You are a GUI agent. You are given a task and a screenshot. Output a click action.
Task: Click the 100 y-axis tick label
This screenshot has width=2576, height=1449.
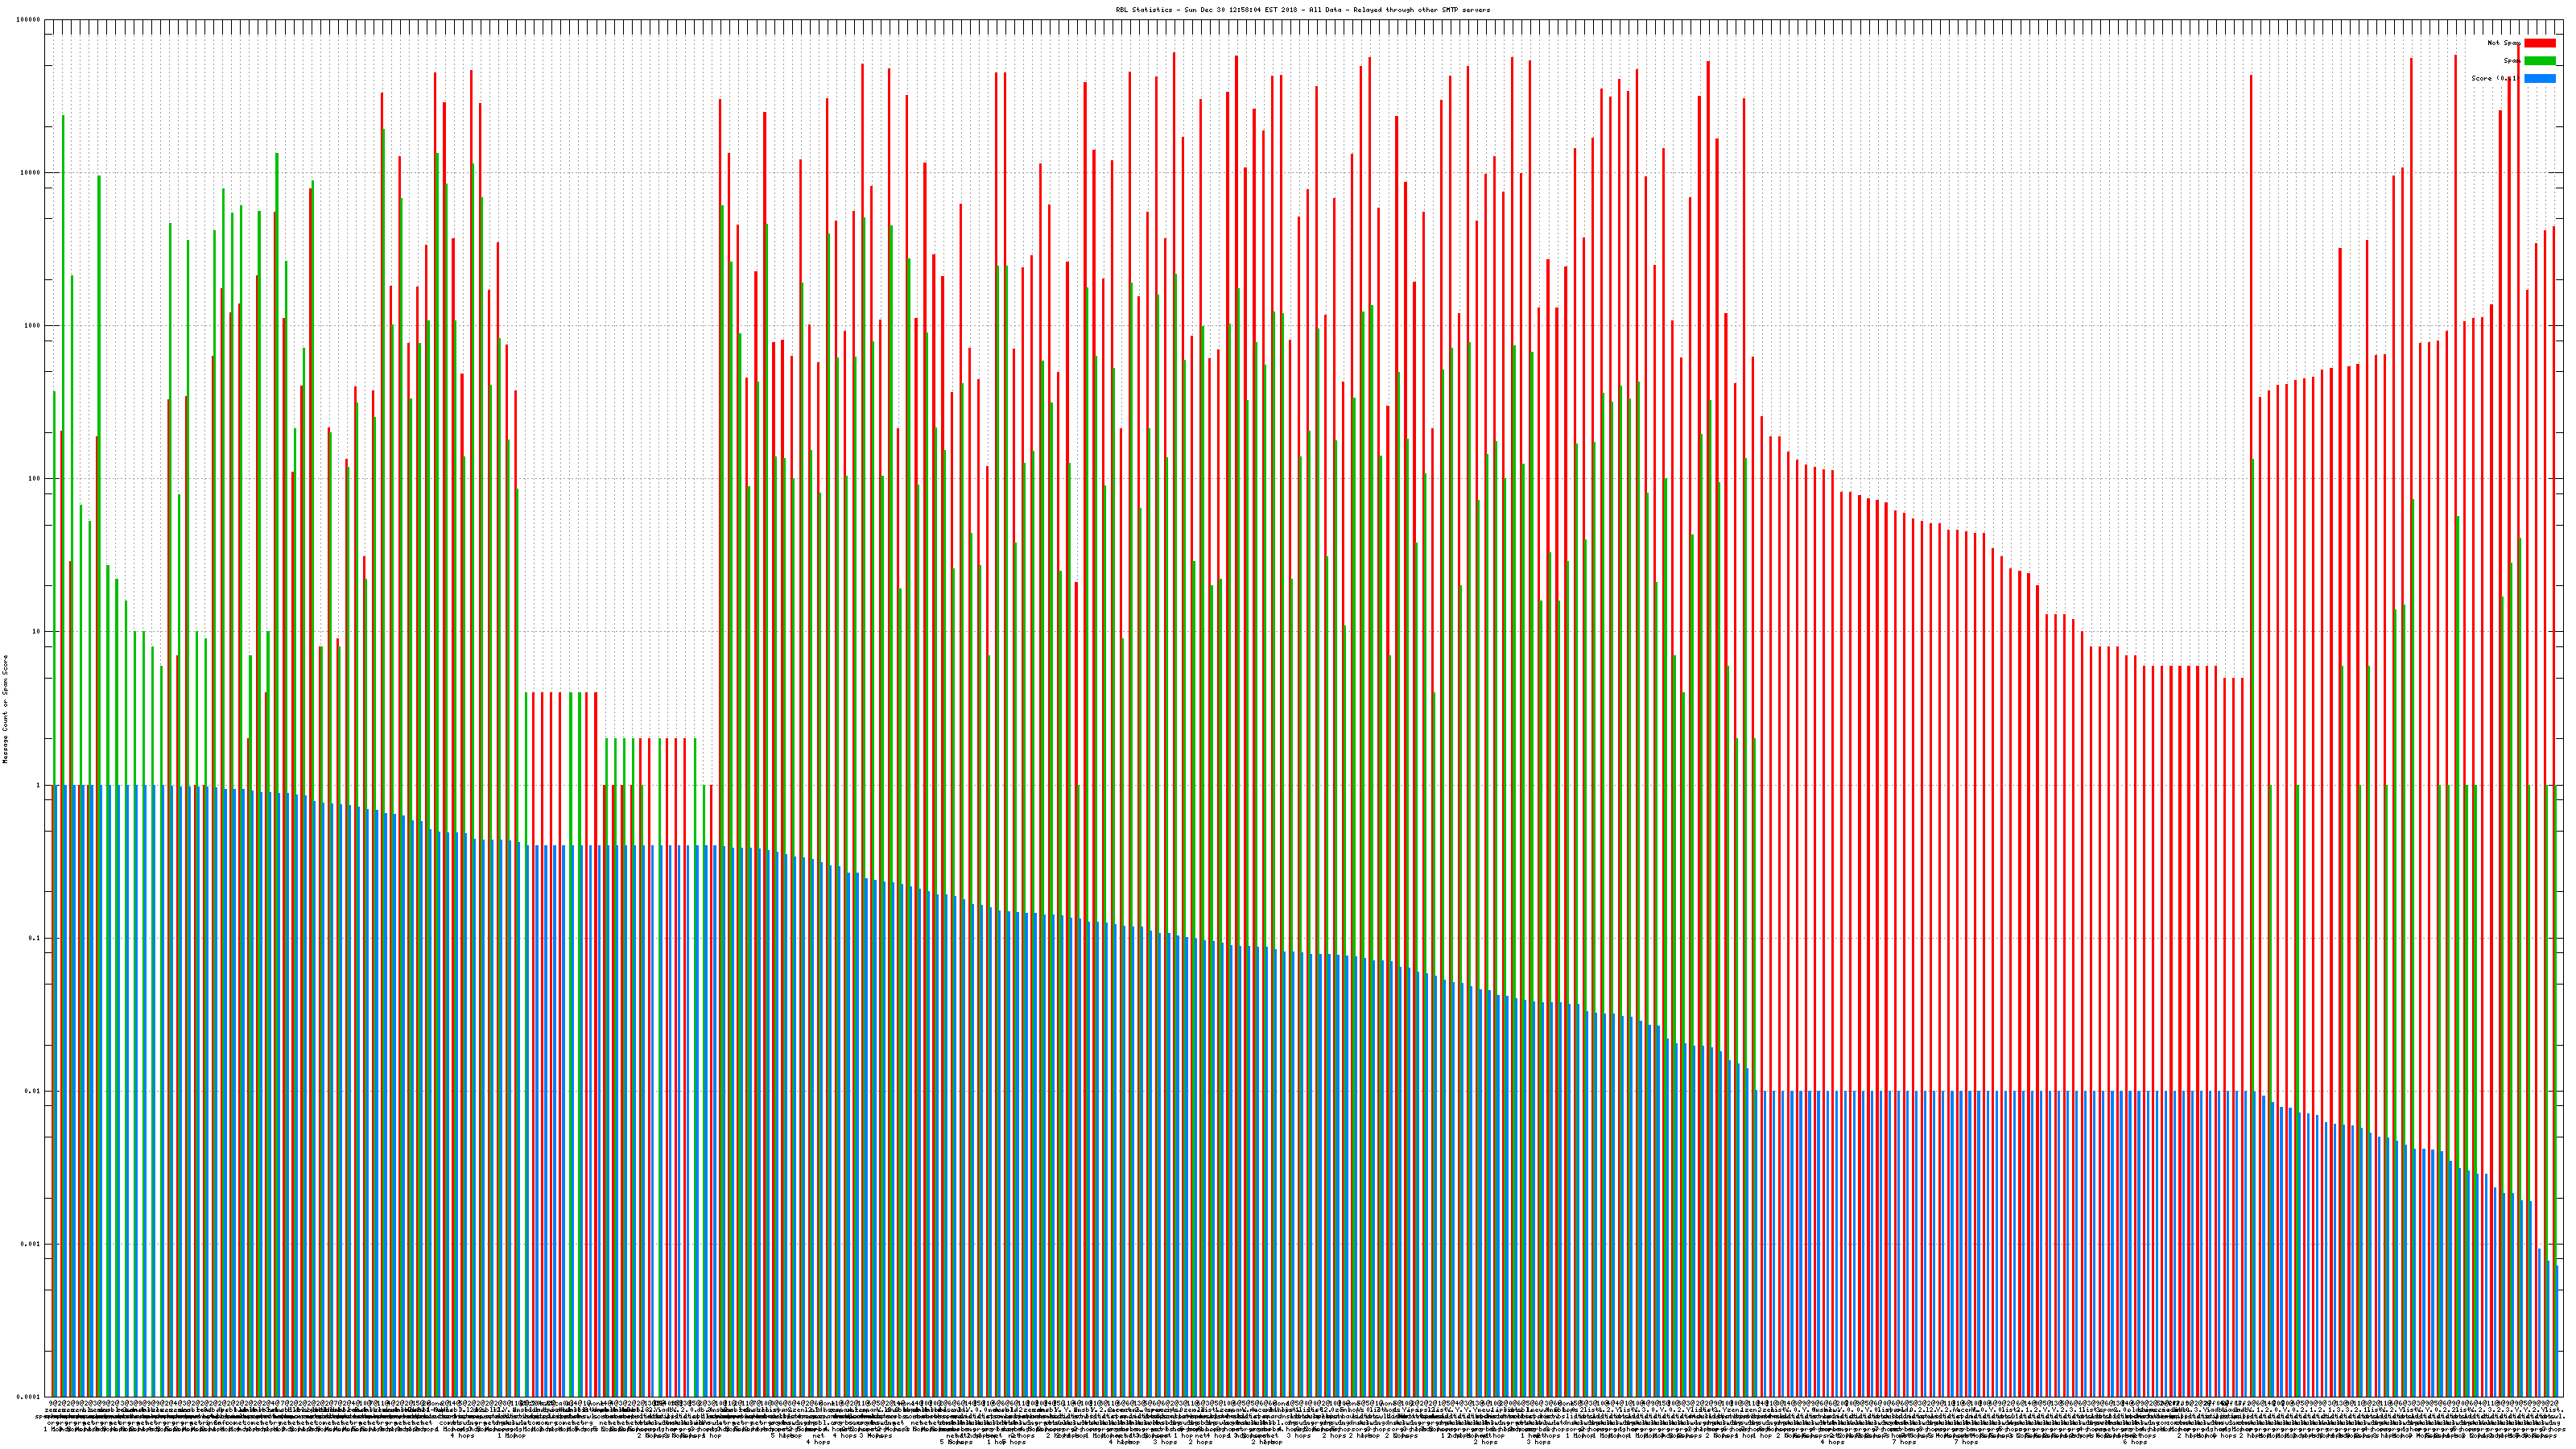pos(35,478)
